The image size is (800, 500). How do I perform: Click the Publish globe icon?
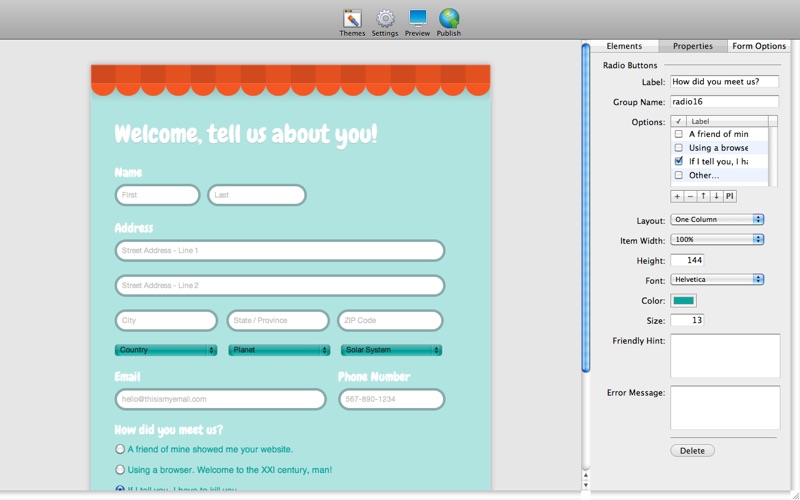tap(449, 19)
